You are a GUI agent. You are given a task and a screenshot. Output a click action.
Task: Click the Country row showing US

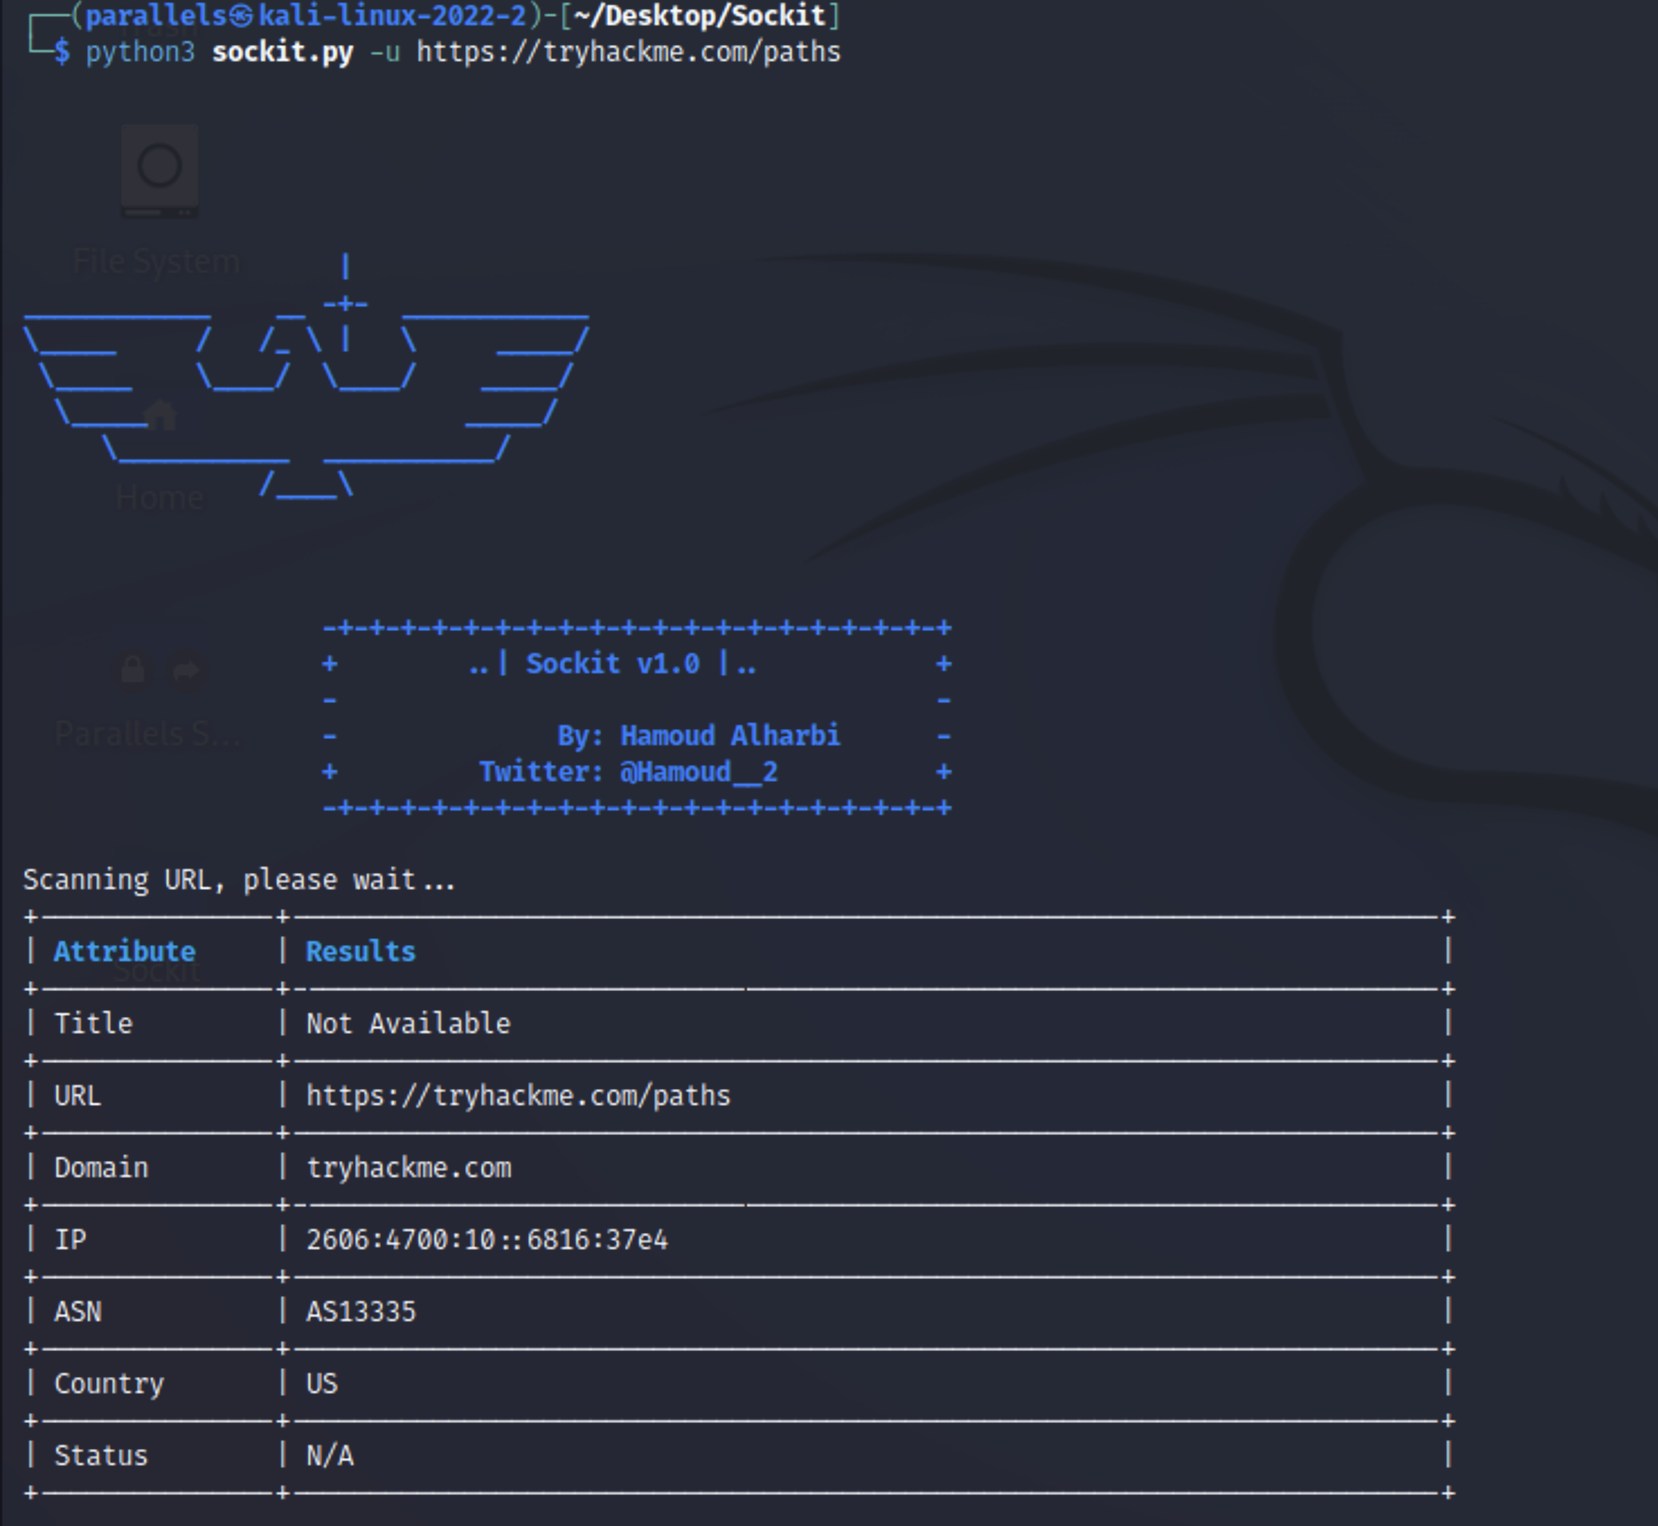pyautogui.click(x=322, y=1384)
